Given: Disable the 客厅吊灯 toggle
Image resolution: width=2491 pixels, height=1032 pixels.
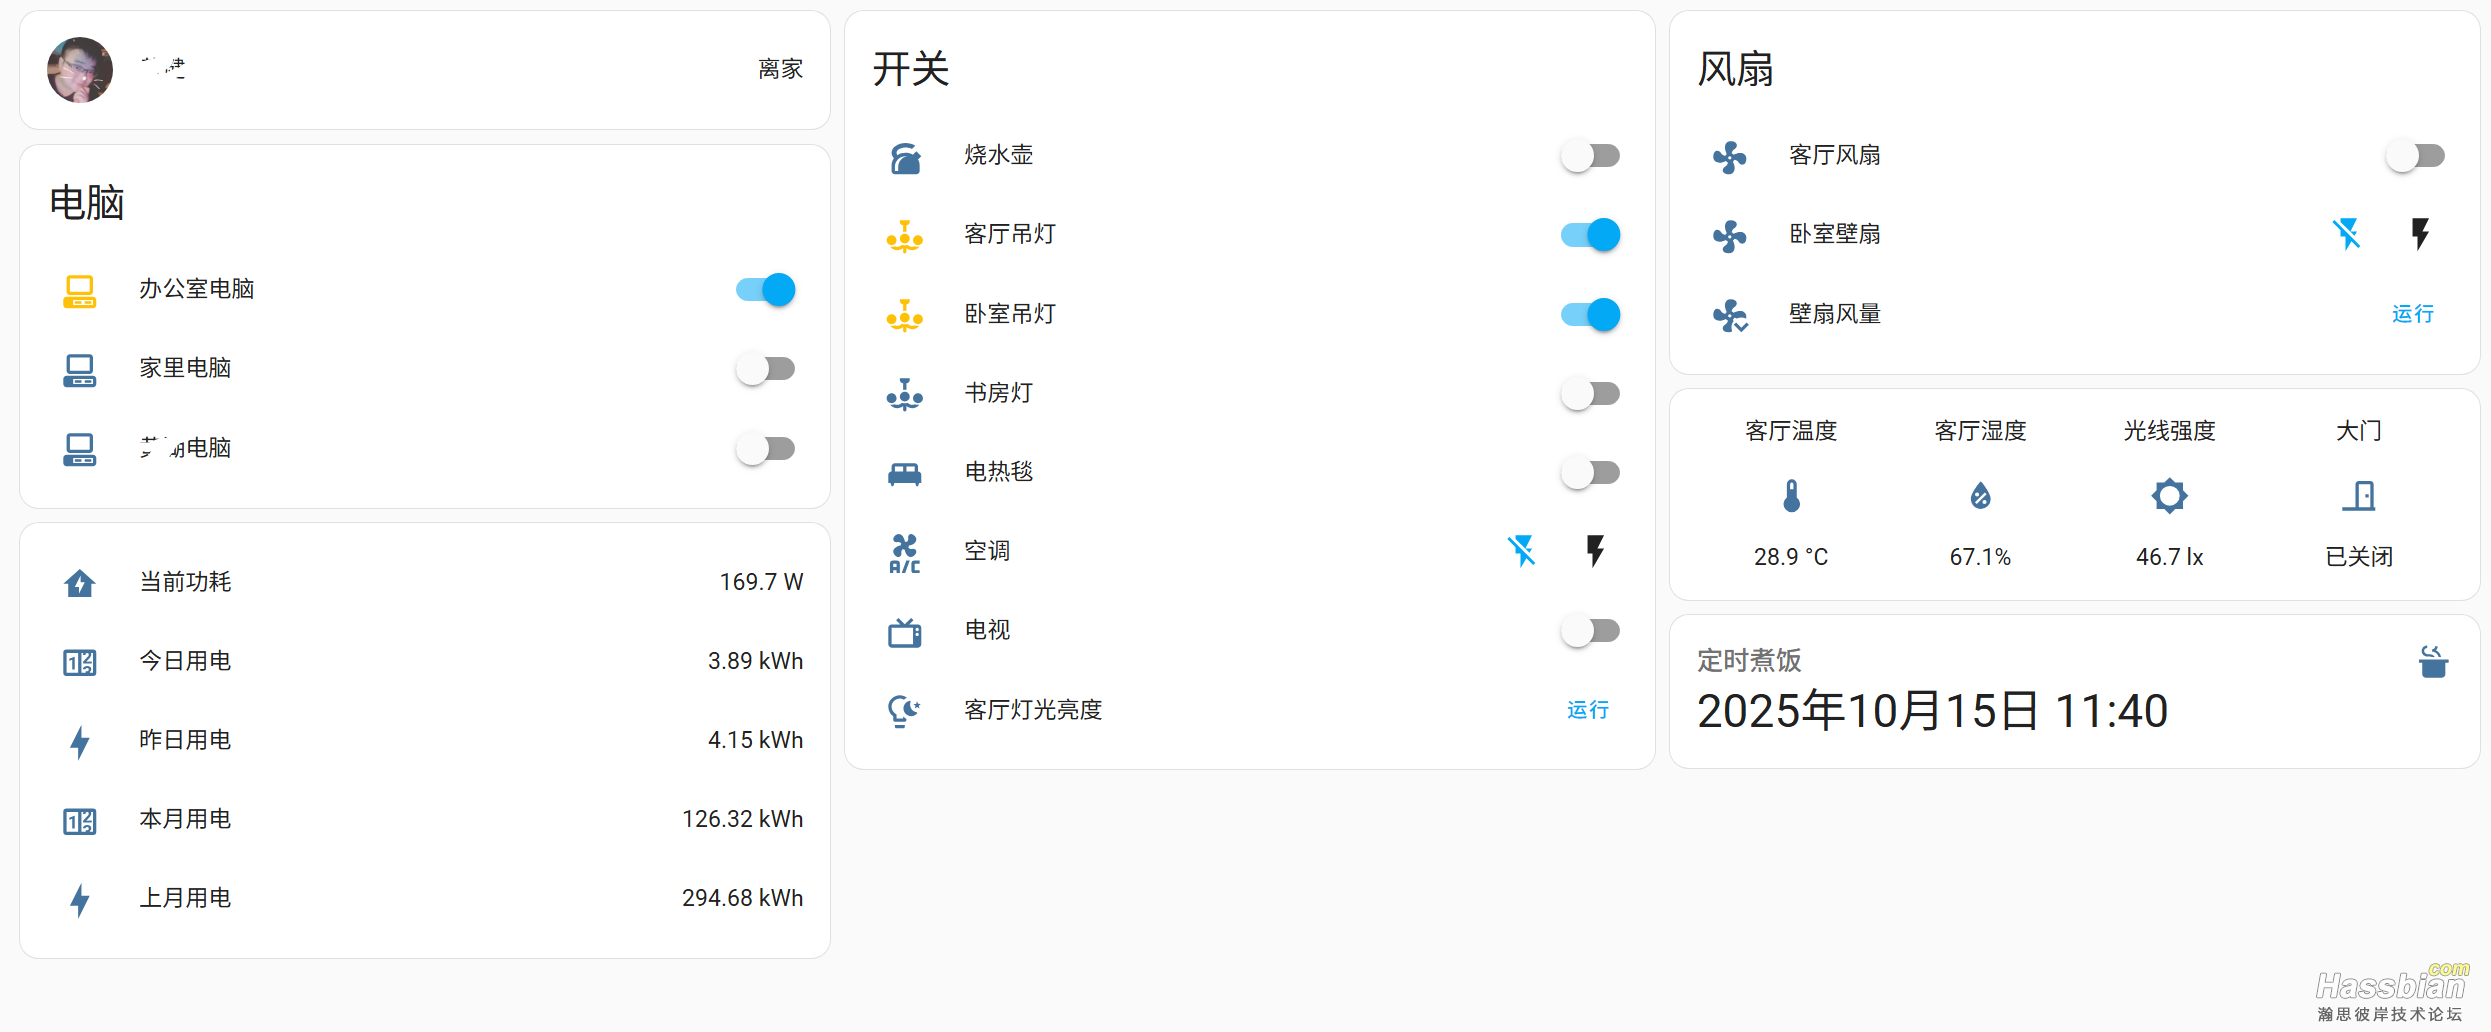Looking at the screenshot, I should pos(1590,235).
